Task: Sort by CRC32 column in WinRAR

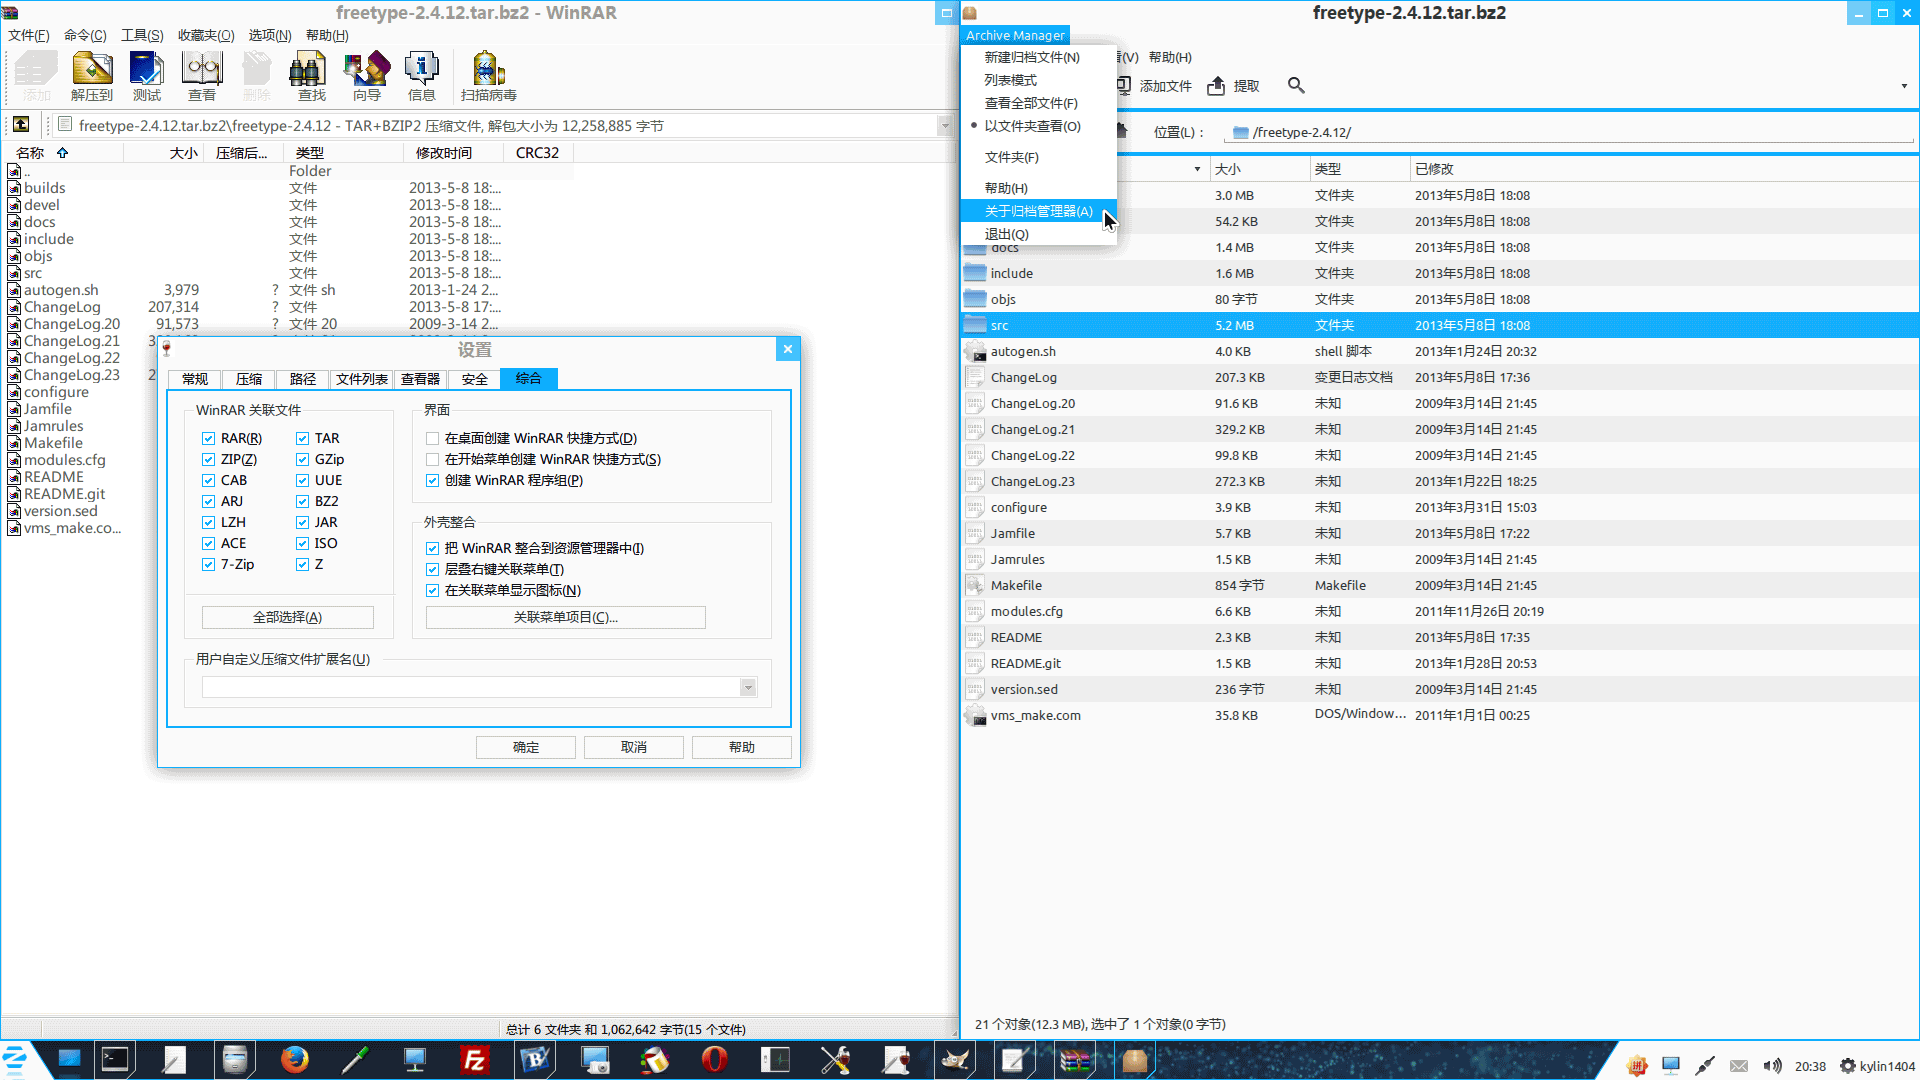Action: [x=537, y=153]
